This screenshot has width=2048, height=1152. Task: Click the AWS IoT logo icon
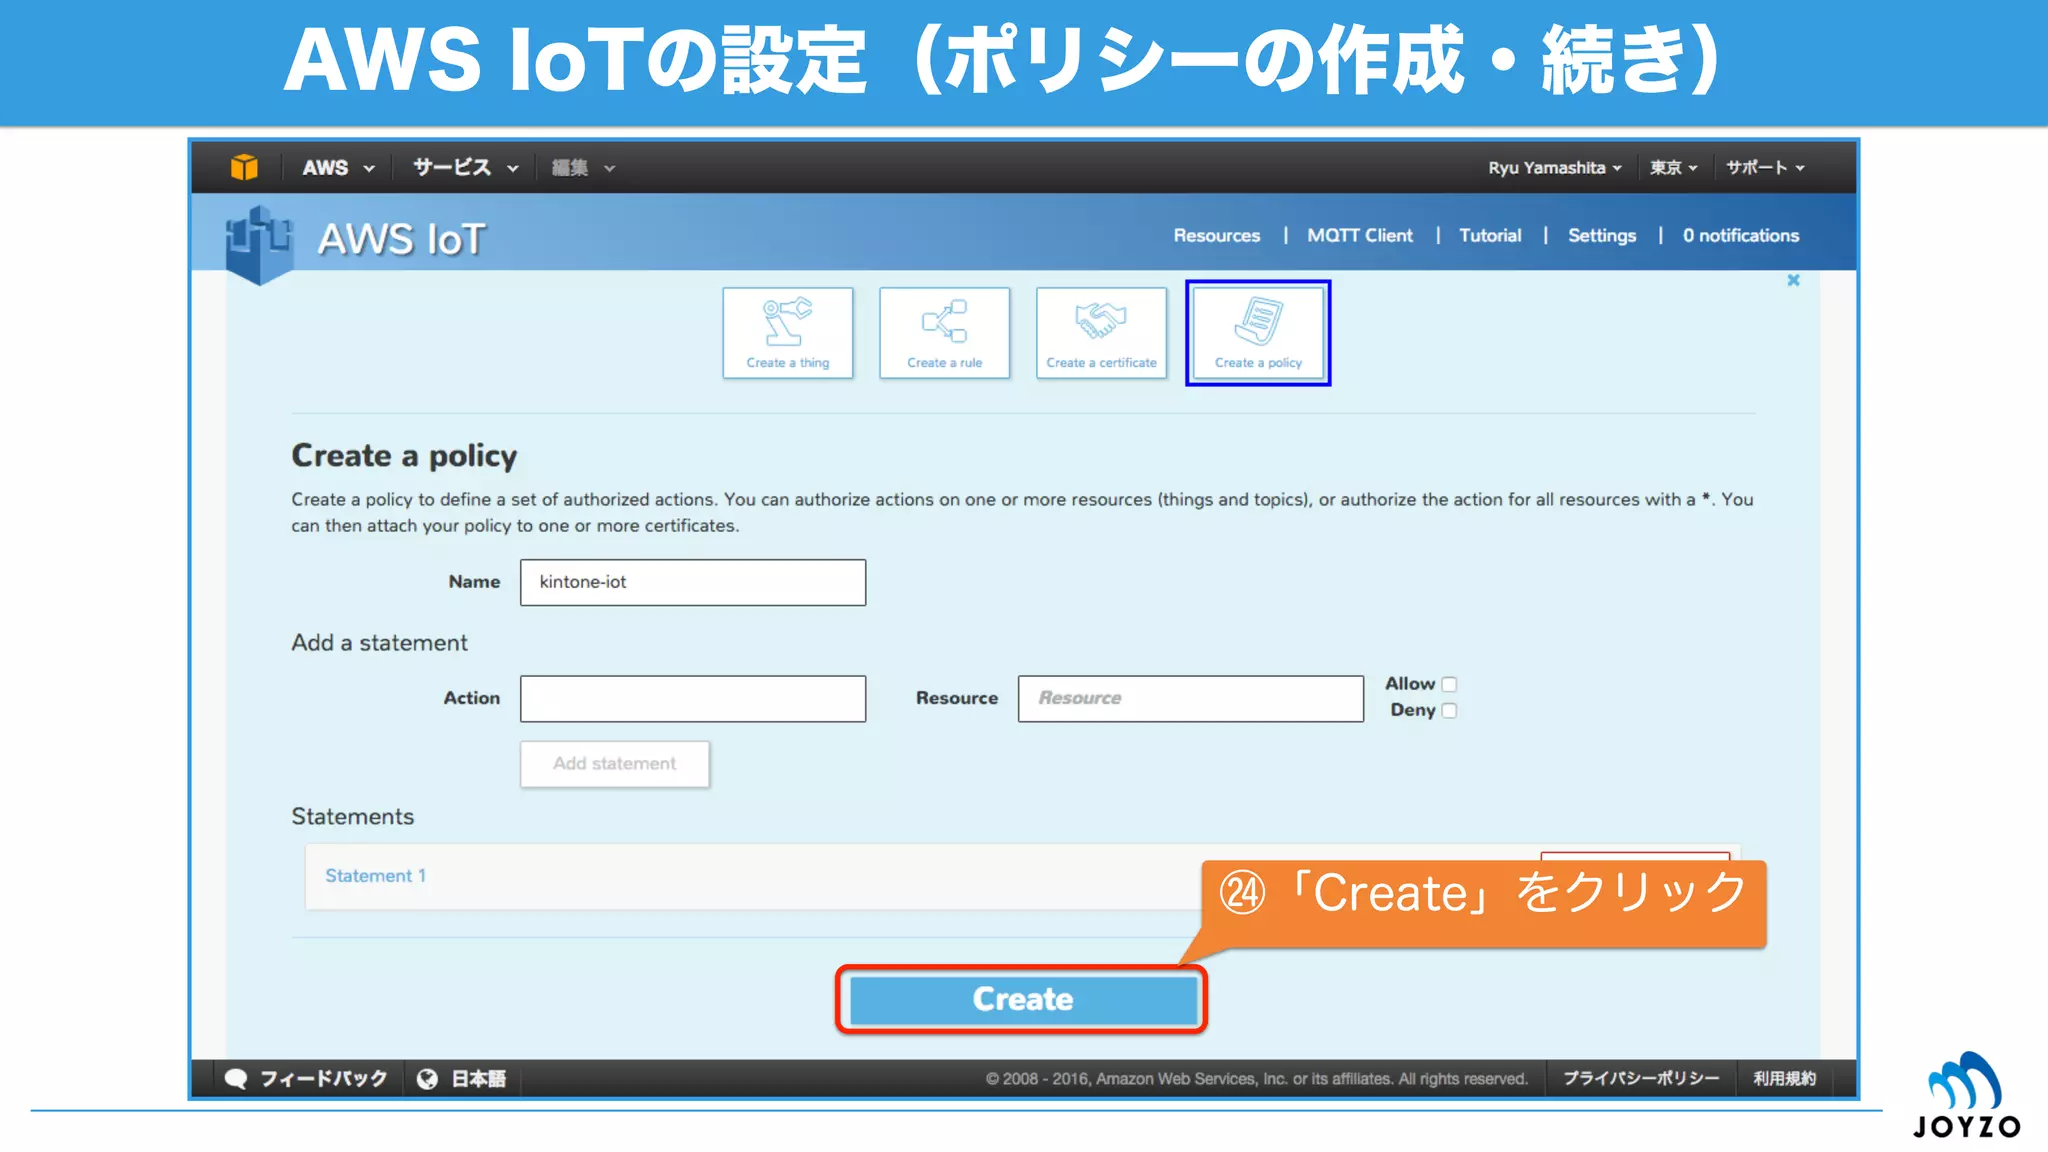tap(259, 243)
